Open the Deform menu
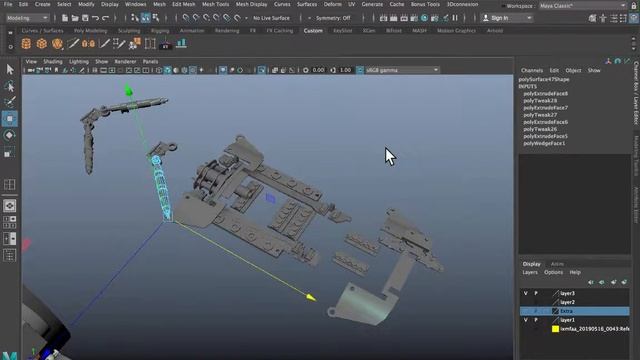Viewport: 640px width, 360px height. (x=332, y=4)
